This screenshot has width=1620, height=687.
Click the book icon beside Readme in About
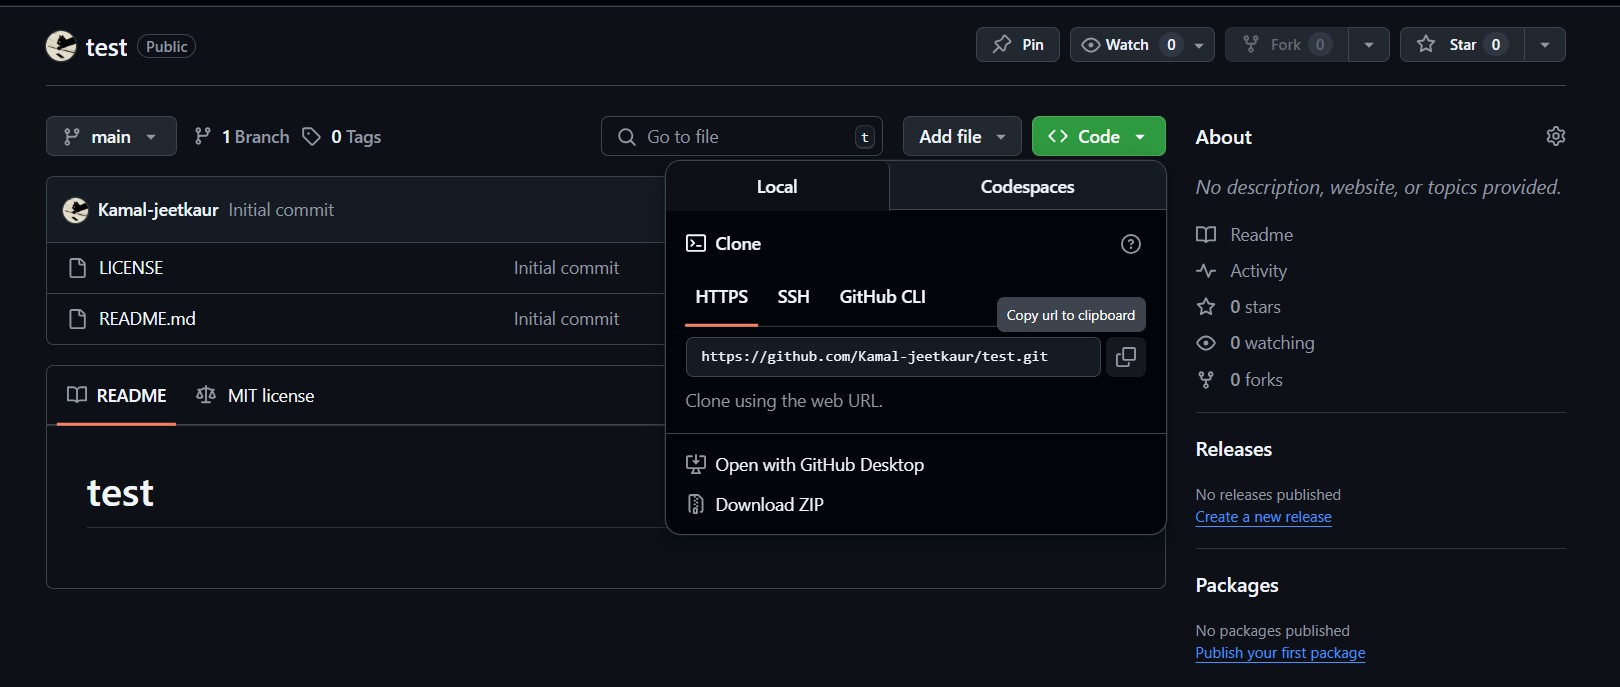click(1206, 235)
